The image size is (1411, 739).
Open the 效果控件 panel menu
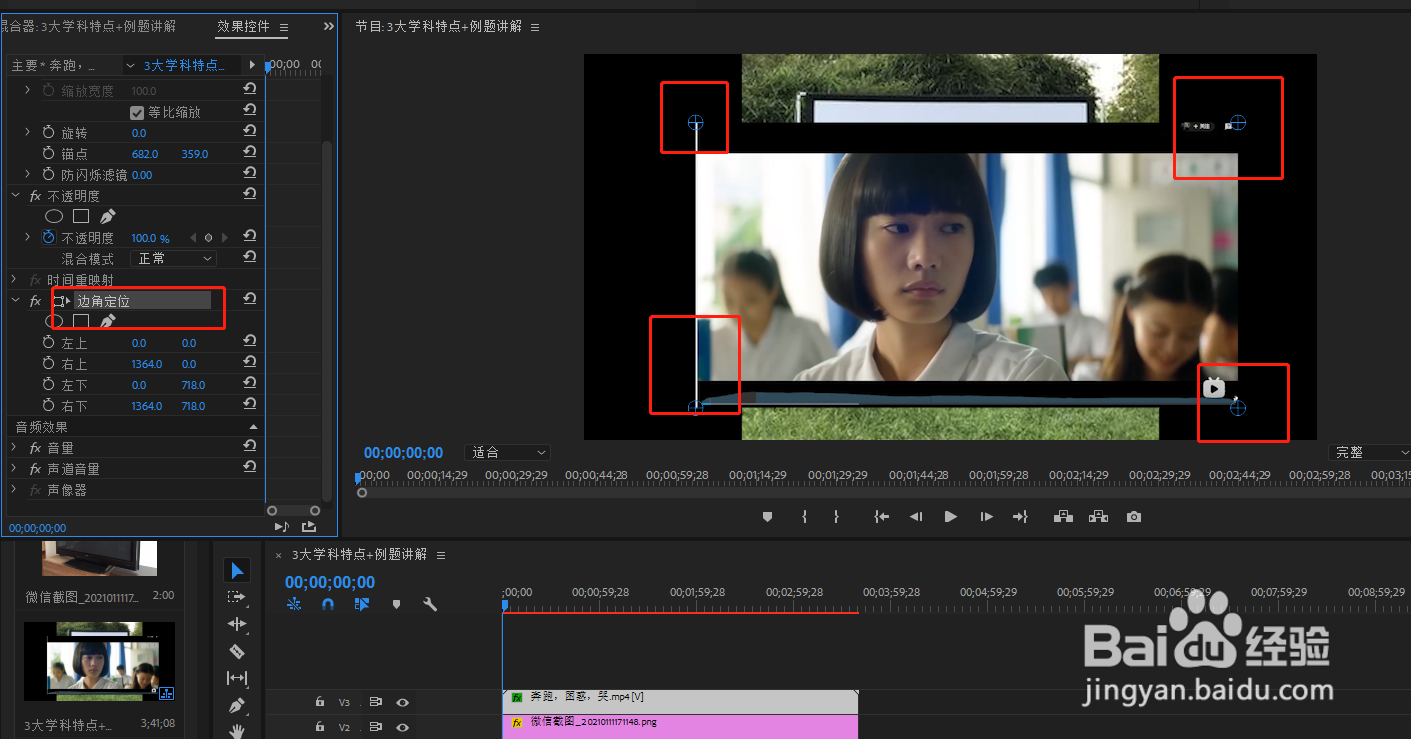coord(284,27)
